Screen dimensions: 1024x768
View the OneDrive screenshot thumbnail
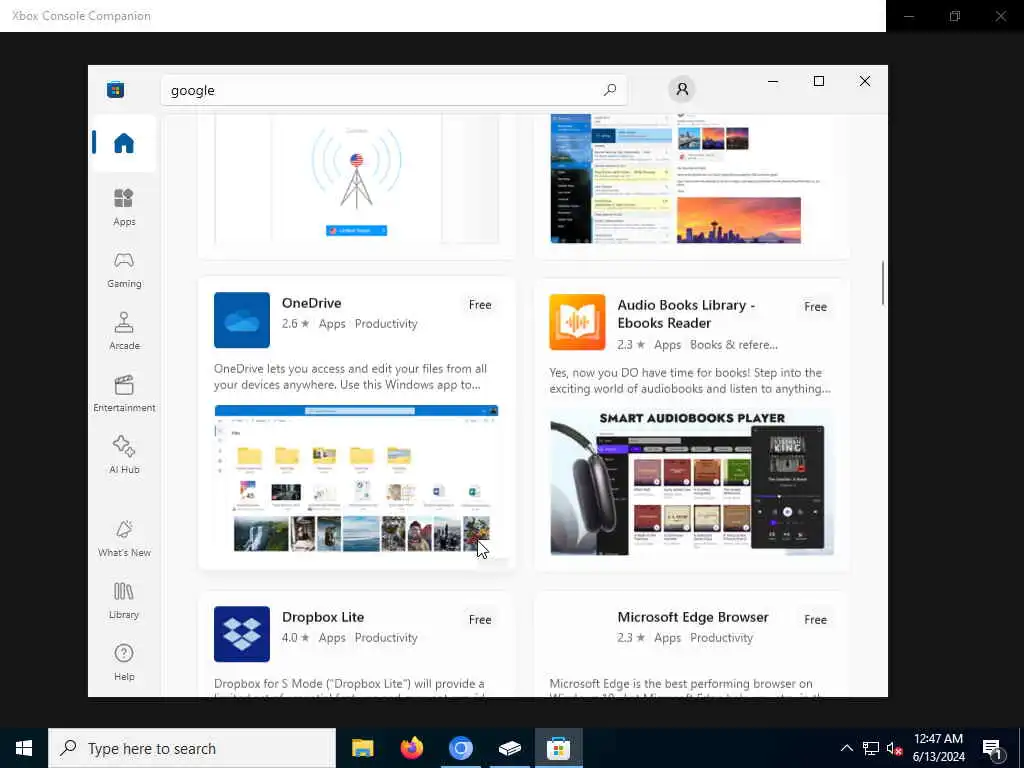(x=357, y=479)
